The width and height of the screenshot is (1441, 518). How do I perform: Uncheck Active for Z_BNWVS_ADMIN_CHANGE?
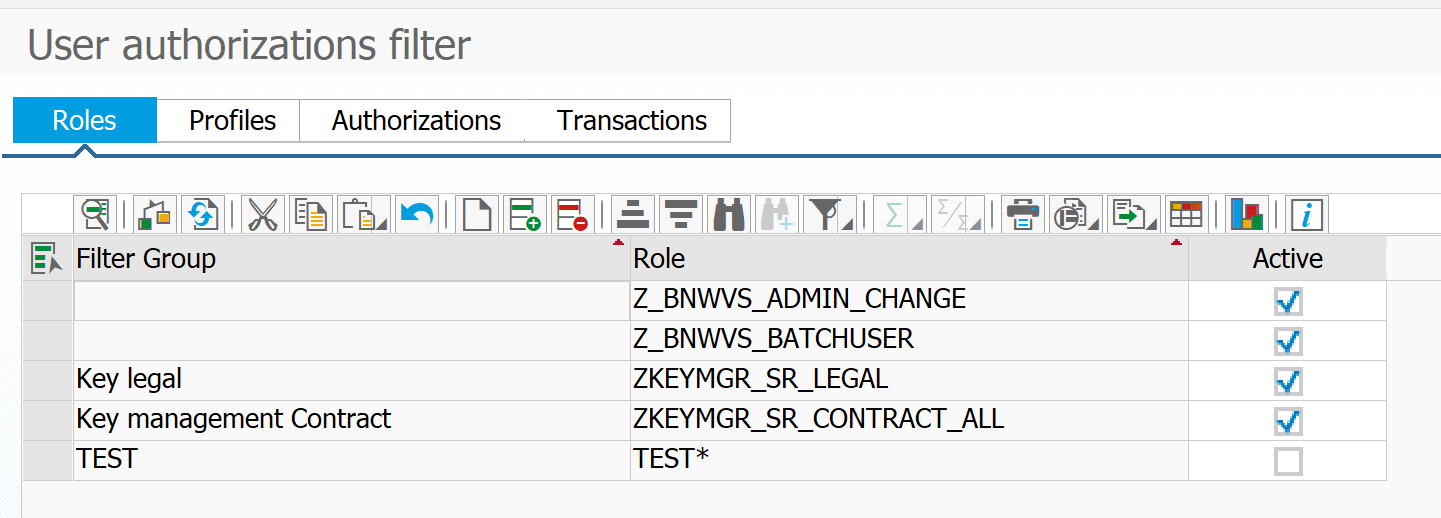pos(1288,301)
